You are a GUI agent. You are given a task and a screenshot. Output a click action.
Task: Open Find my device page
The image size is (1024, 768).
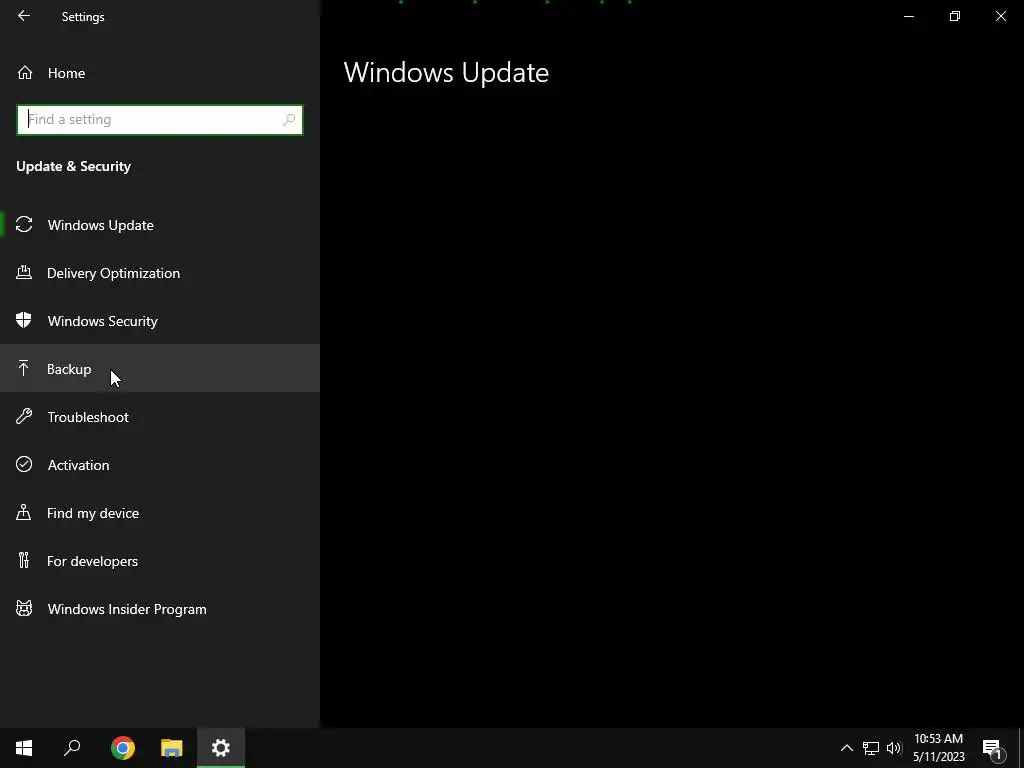[160, 513]
